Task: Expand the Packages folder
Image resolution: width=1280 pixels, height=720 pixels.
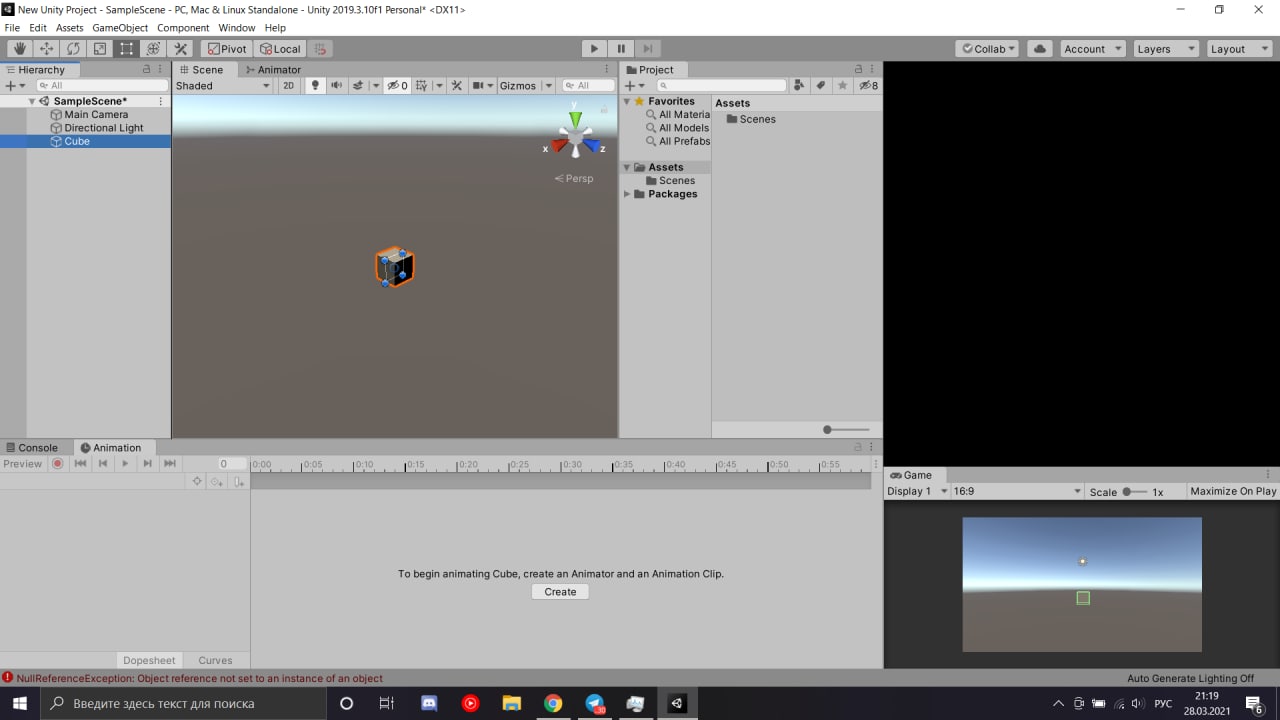Action: click(x=627, y=194)
